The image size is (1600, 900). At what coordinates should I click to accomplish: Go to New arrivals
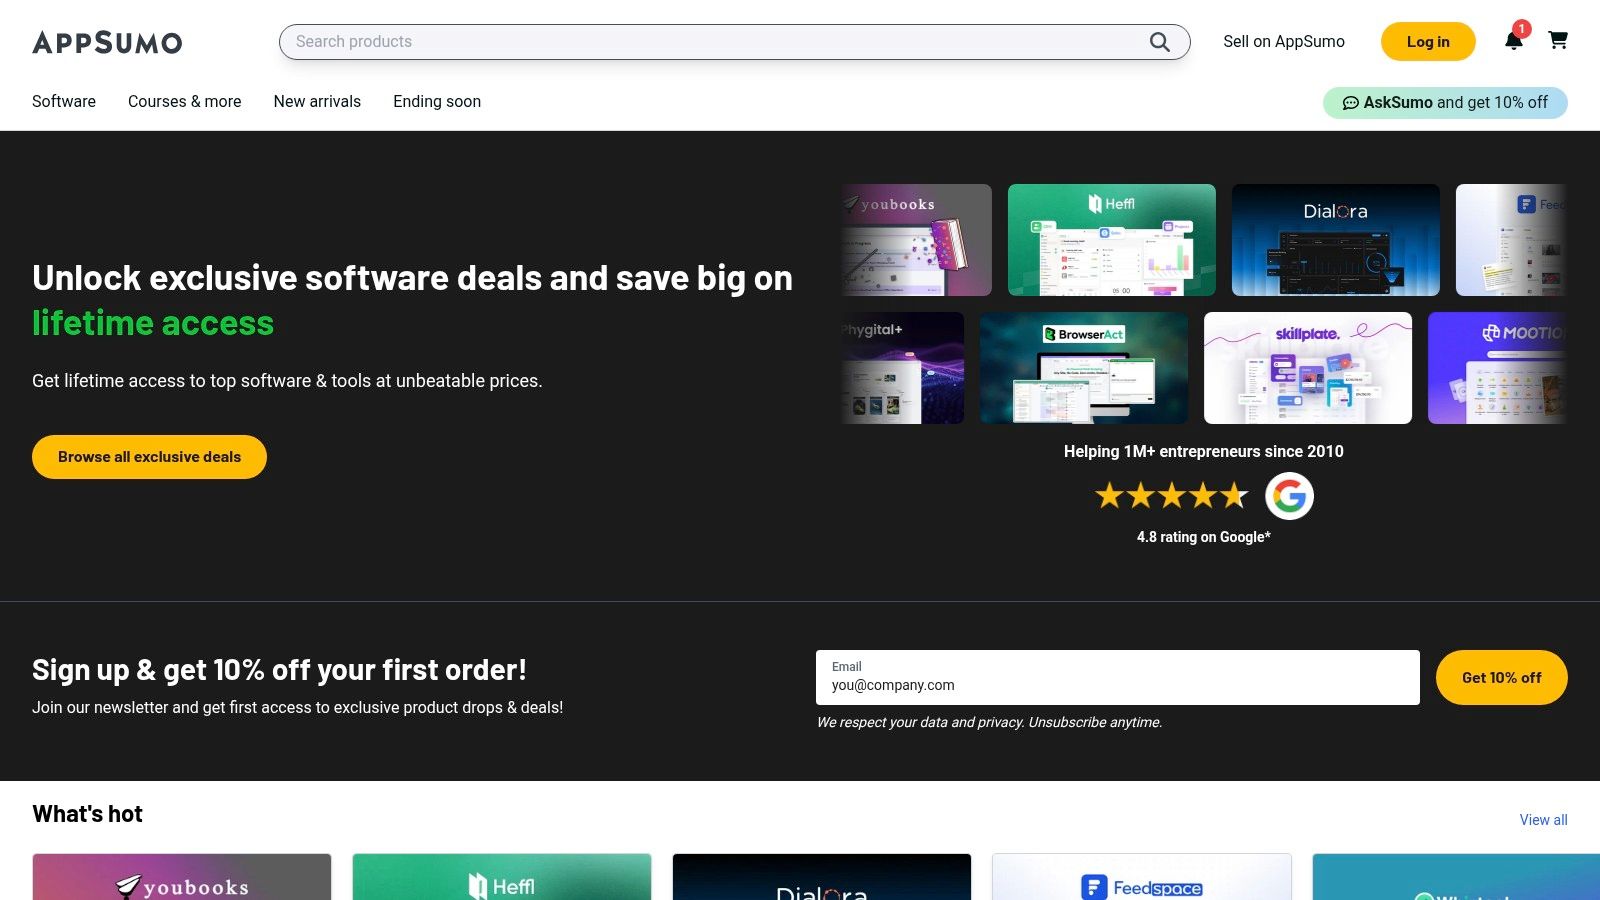pos(317,102)
